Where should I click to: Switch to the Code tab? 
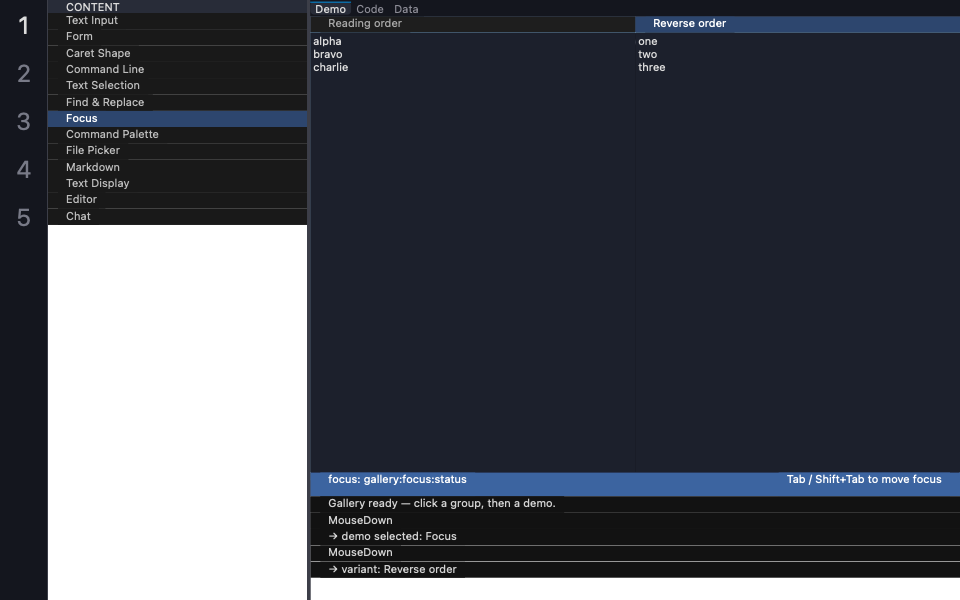click(370, 9)
